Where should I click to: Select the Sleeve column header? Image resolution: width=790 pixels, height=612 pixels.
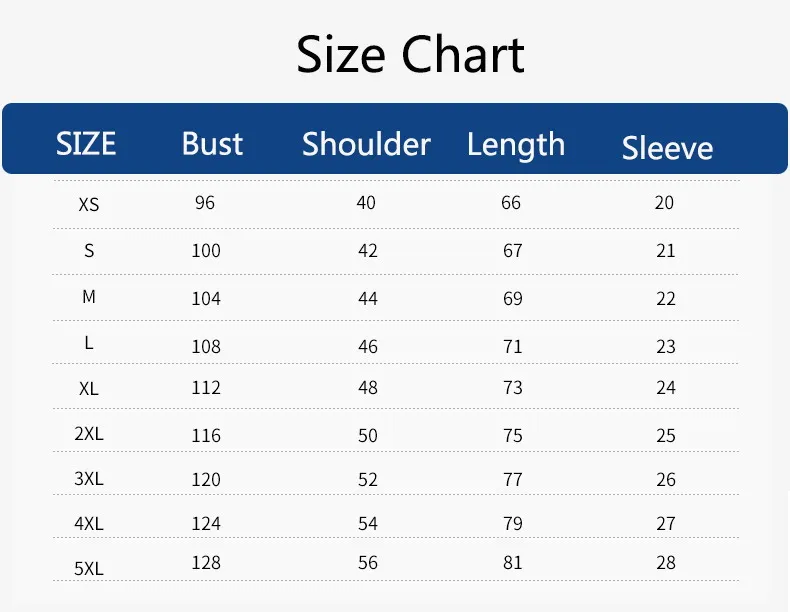click(x=667, y=148)
